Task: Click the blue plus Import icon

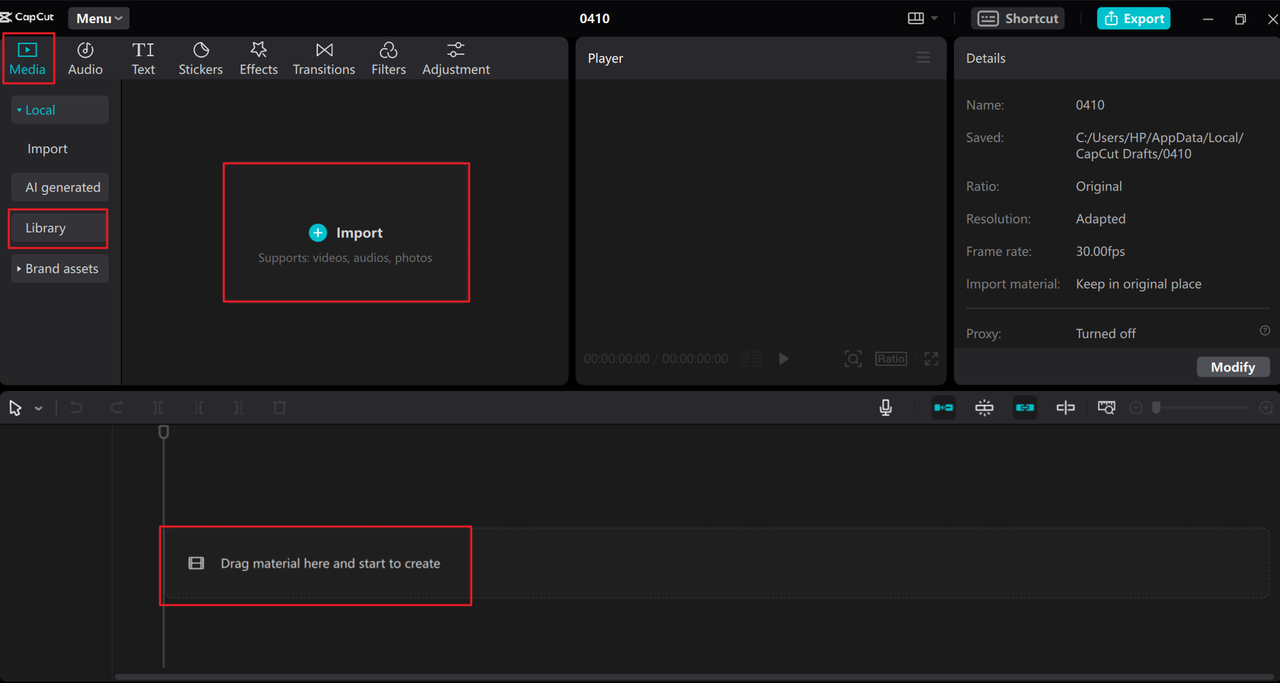Action: click(318, 232)
